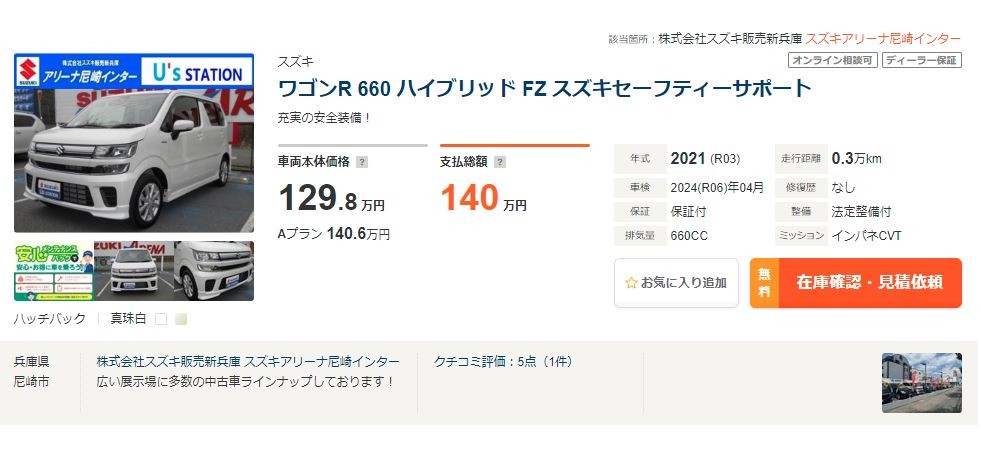The width and height of the screenshot is (981, 454).
Task: Click the star icon in お気に入り追加
Action: click(631, 283)
